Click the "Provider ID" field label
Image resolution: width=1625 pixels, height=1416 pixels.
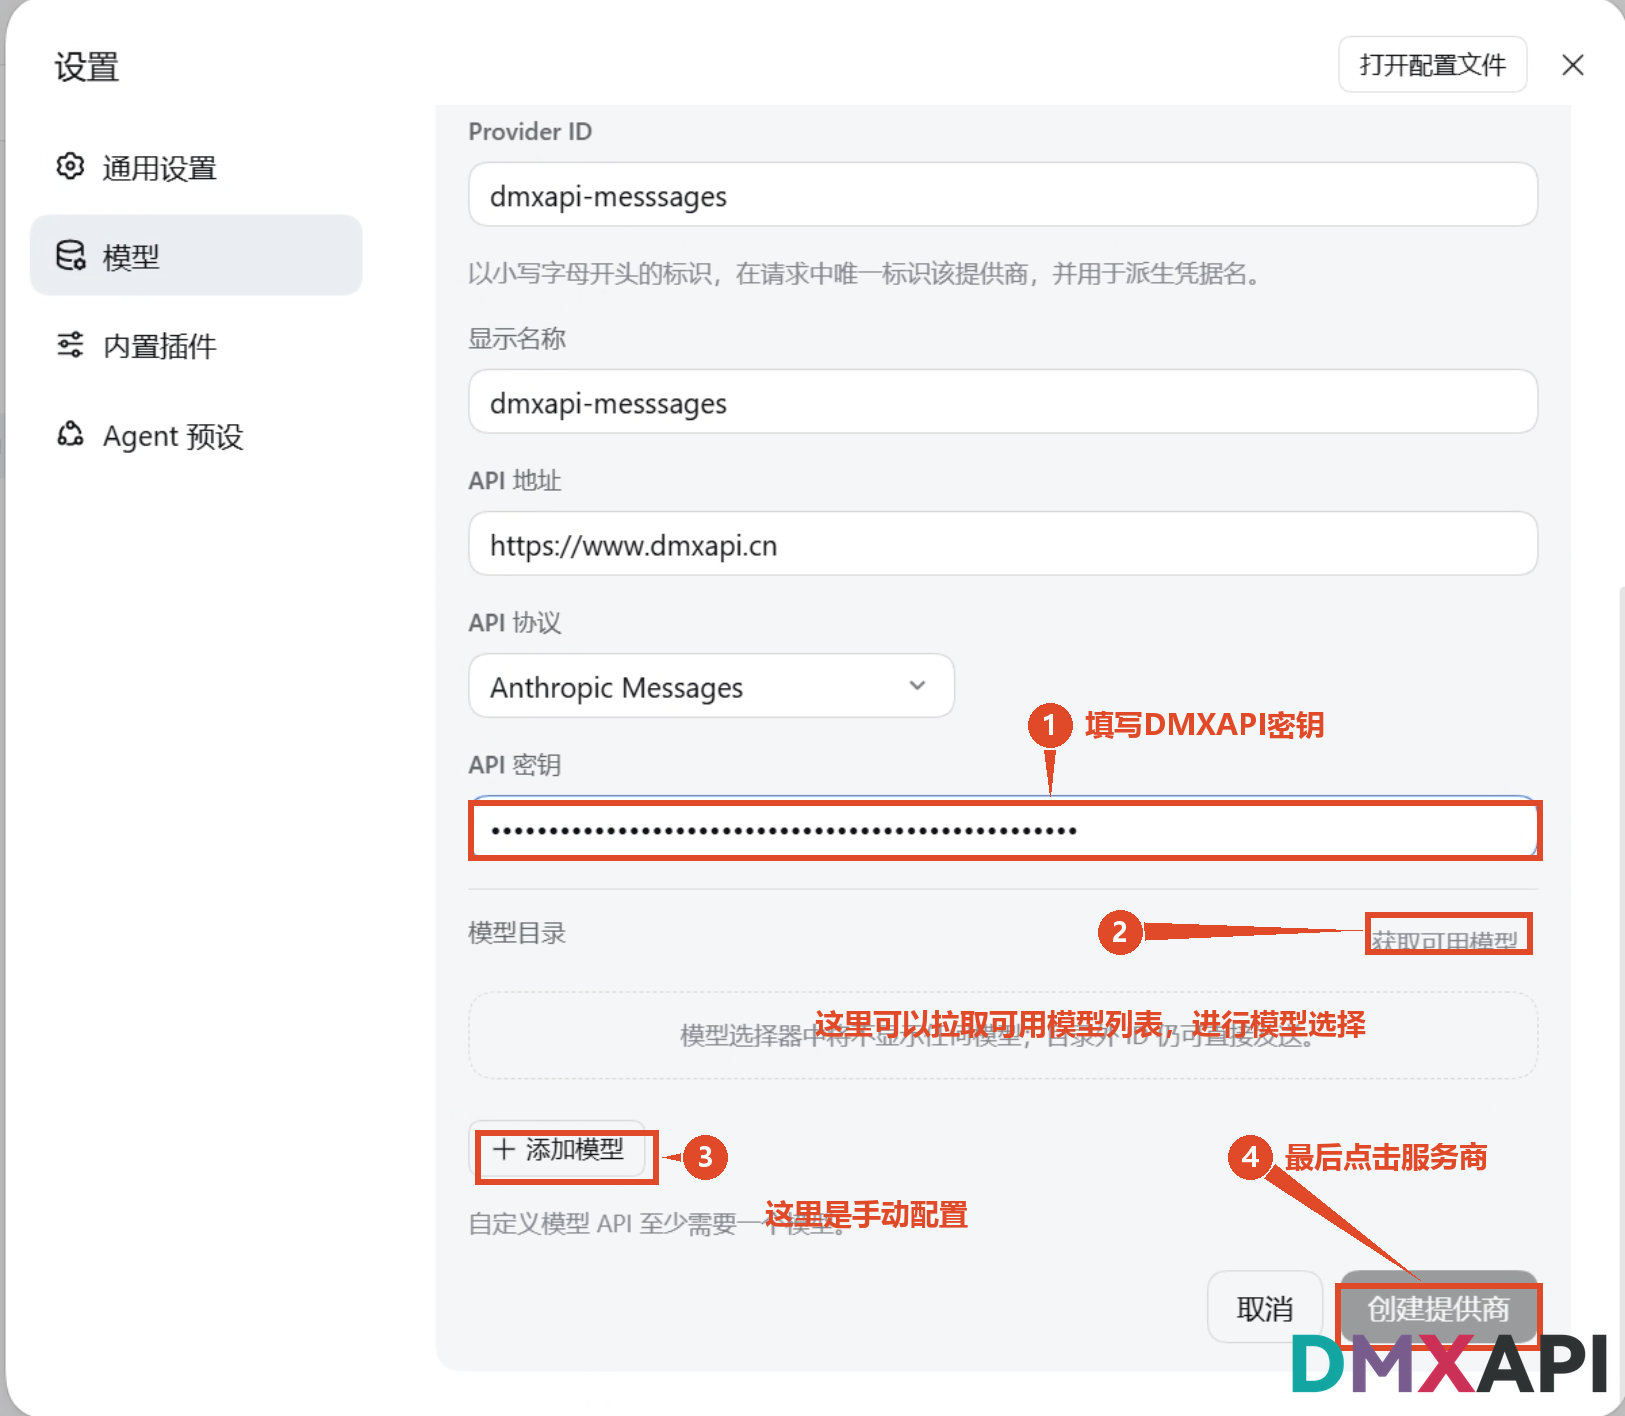click(530, 132)
